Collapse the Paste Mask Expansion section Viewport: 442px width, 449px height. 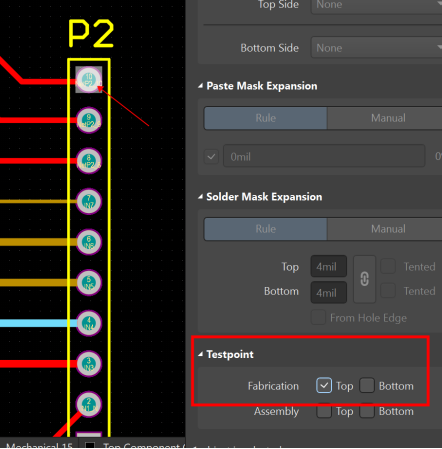[200, 86]
